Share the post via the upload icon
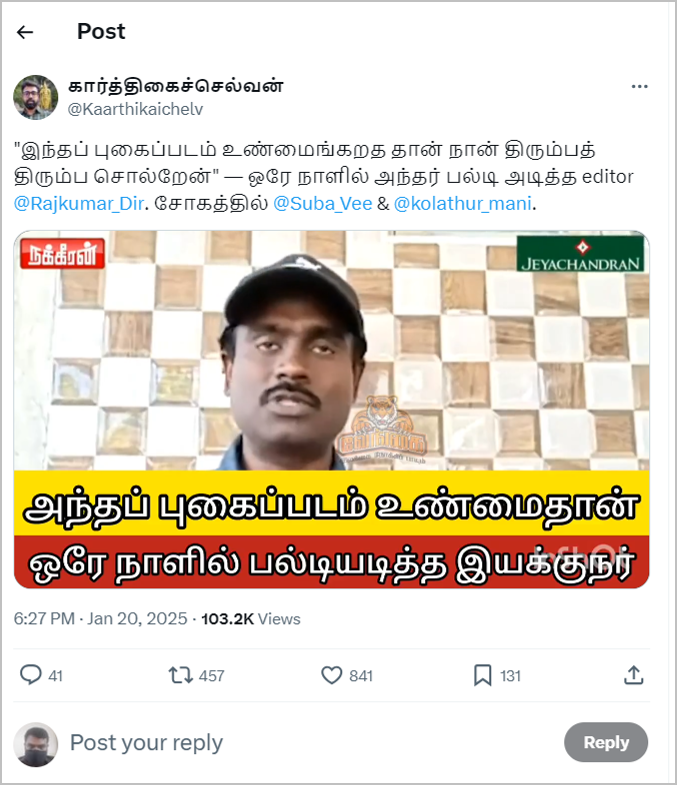 point(633,675)
